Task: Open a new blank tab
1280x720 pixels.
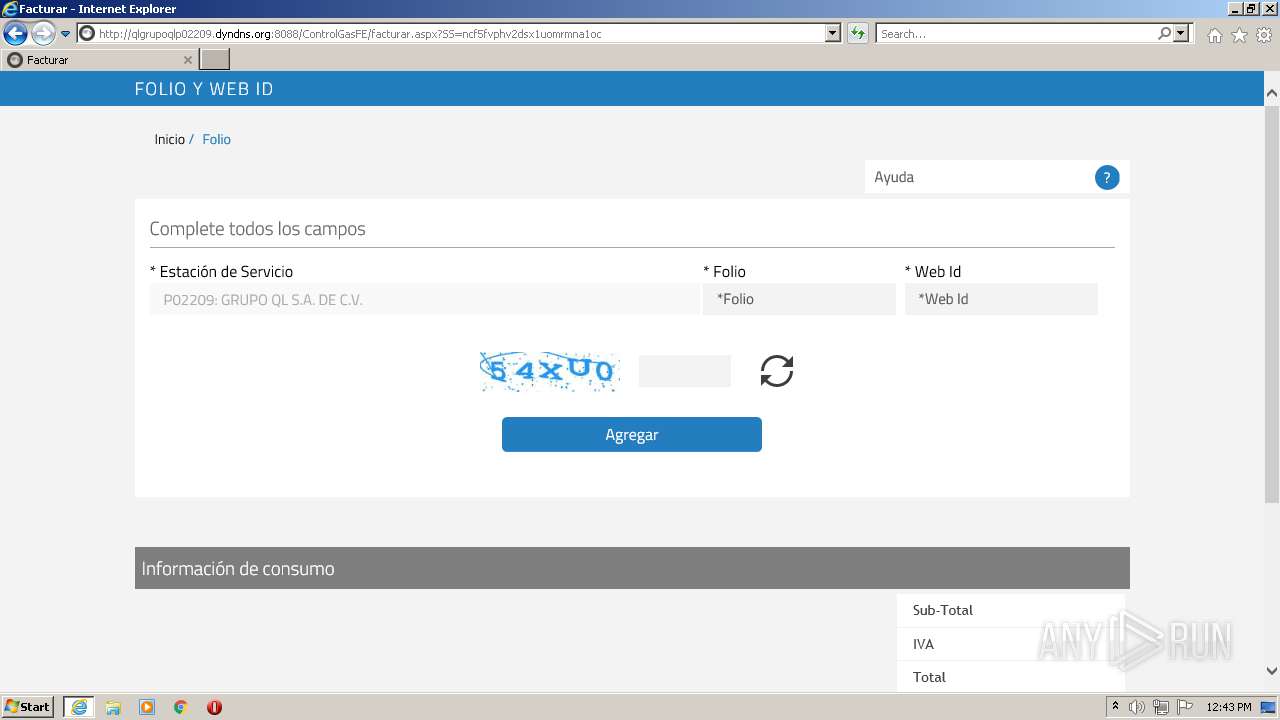Action: 215,60
